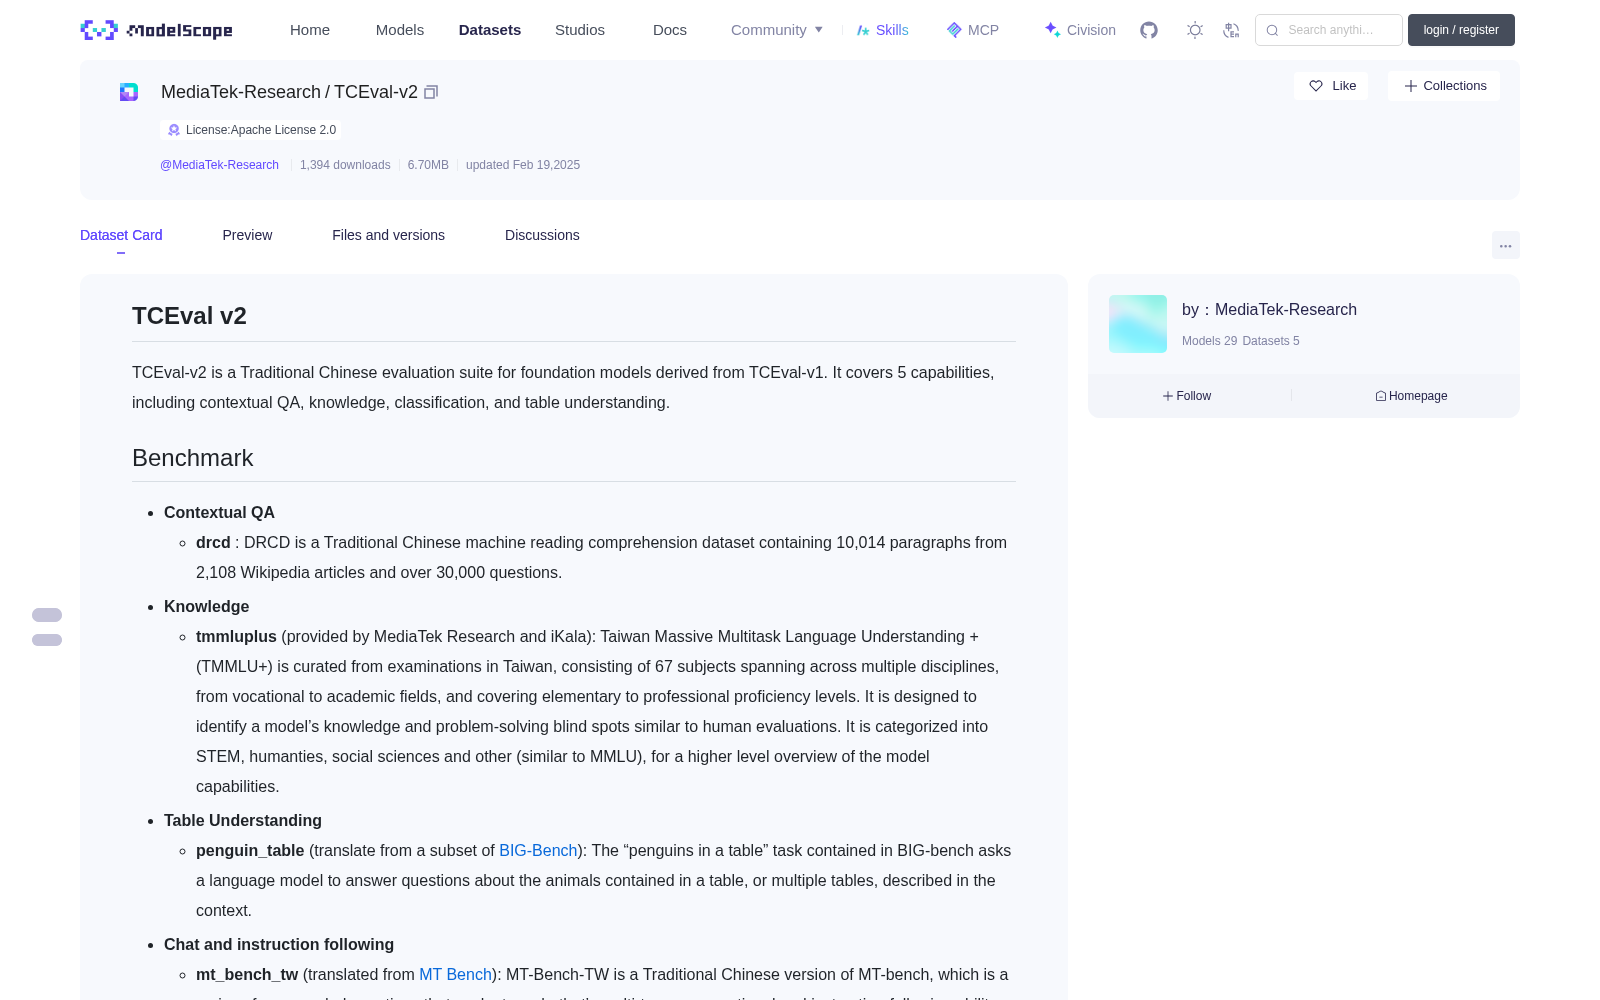Open the Datasets section
The image size is (1600, 1000).
(x=490, y=30)
